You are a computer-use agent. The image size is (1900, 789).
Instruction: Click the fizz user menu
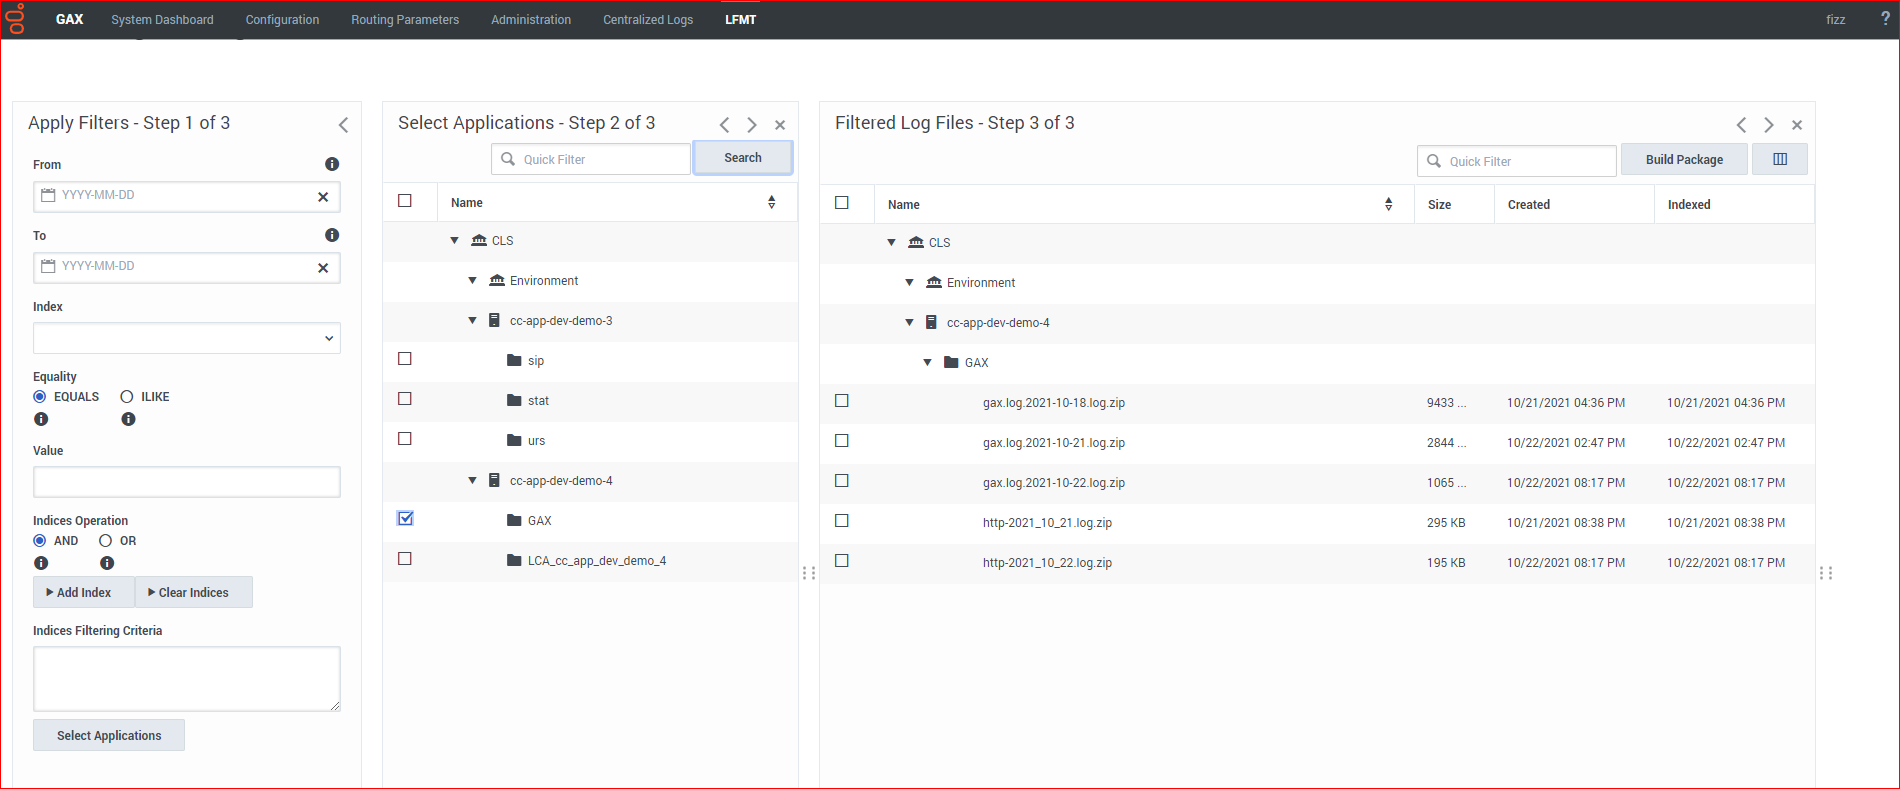[1836, 20]
